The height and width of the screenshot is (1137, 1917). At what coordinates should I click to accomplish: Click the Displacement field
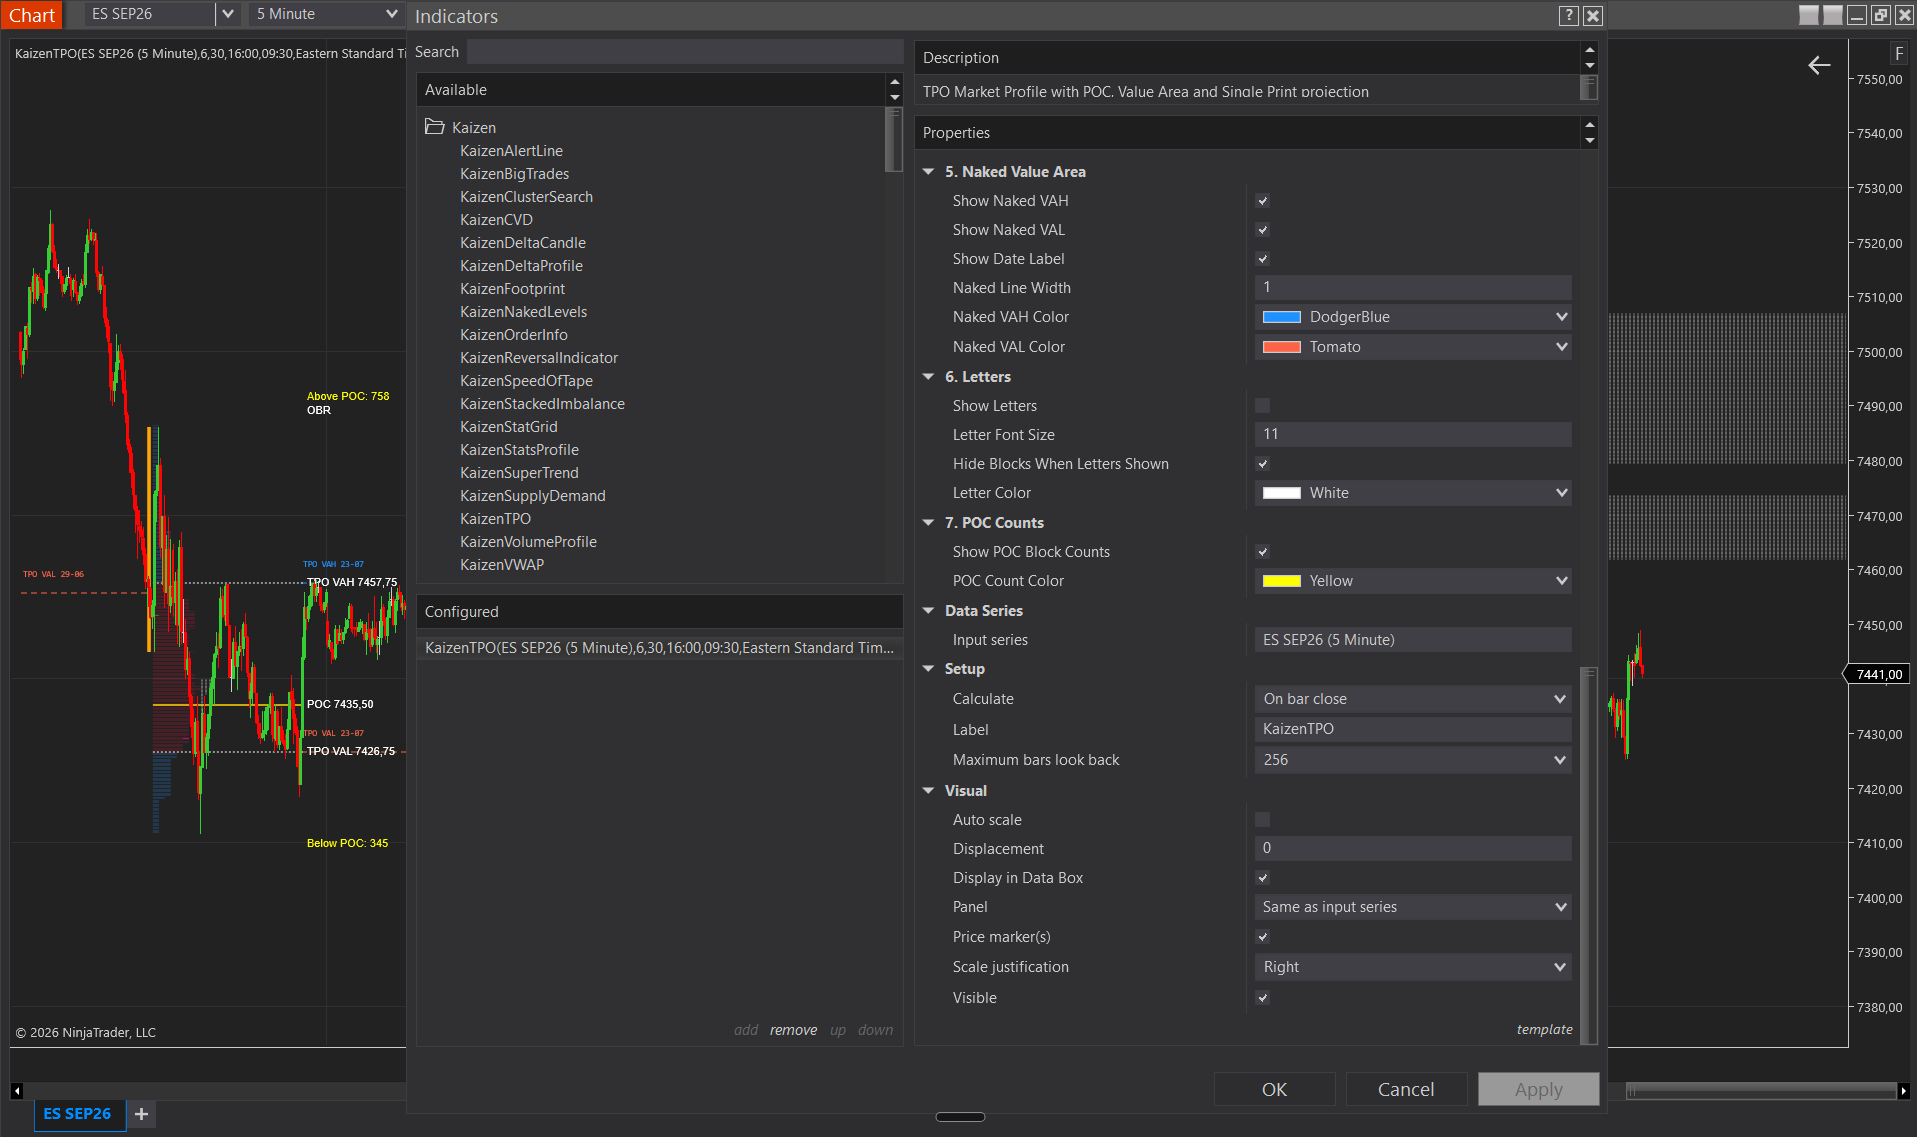pyautogui.click(x=1413, y=848)
